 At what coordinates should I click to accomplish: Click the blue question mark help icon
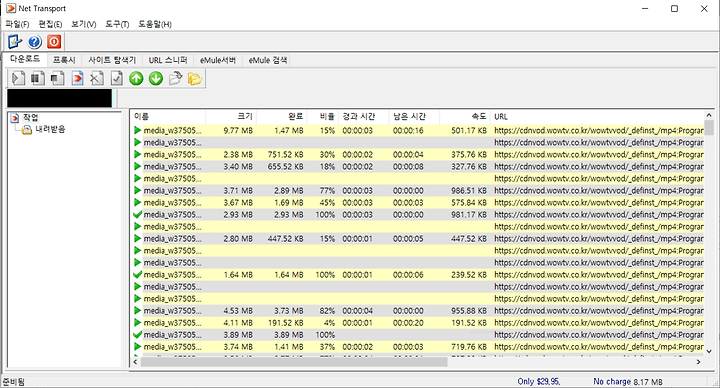[x=34, y=42]
